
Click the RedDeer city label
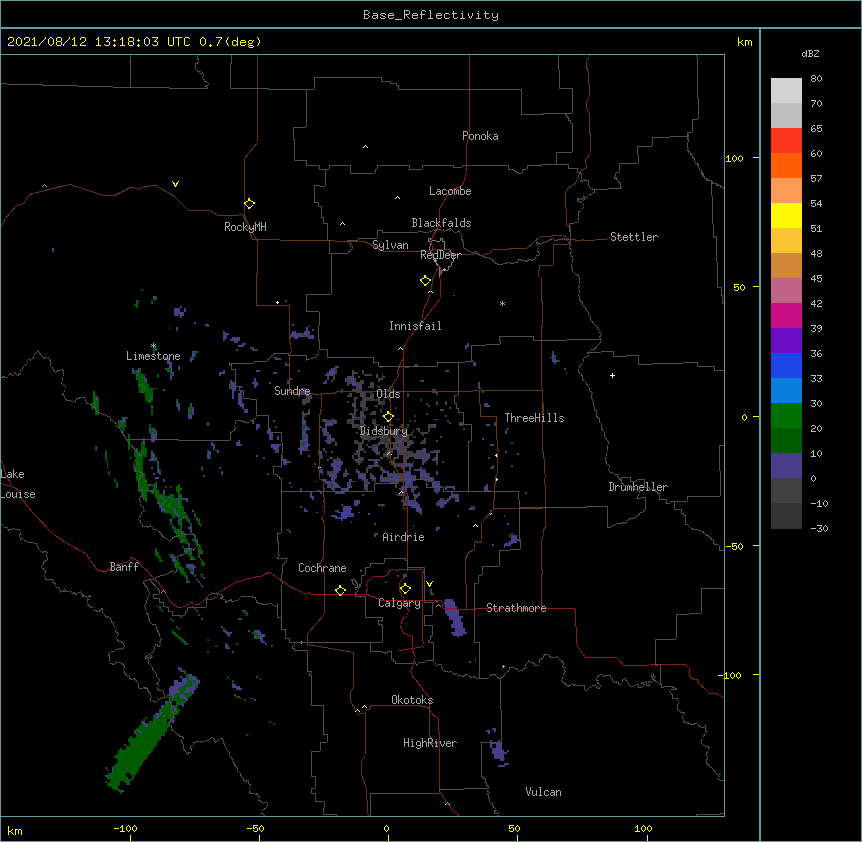pyautogui.click(x=440, y=255)
